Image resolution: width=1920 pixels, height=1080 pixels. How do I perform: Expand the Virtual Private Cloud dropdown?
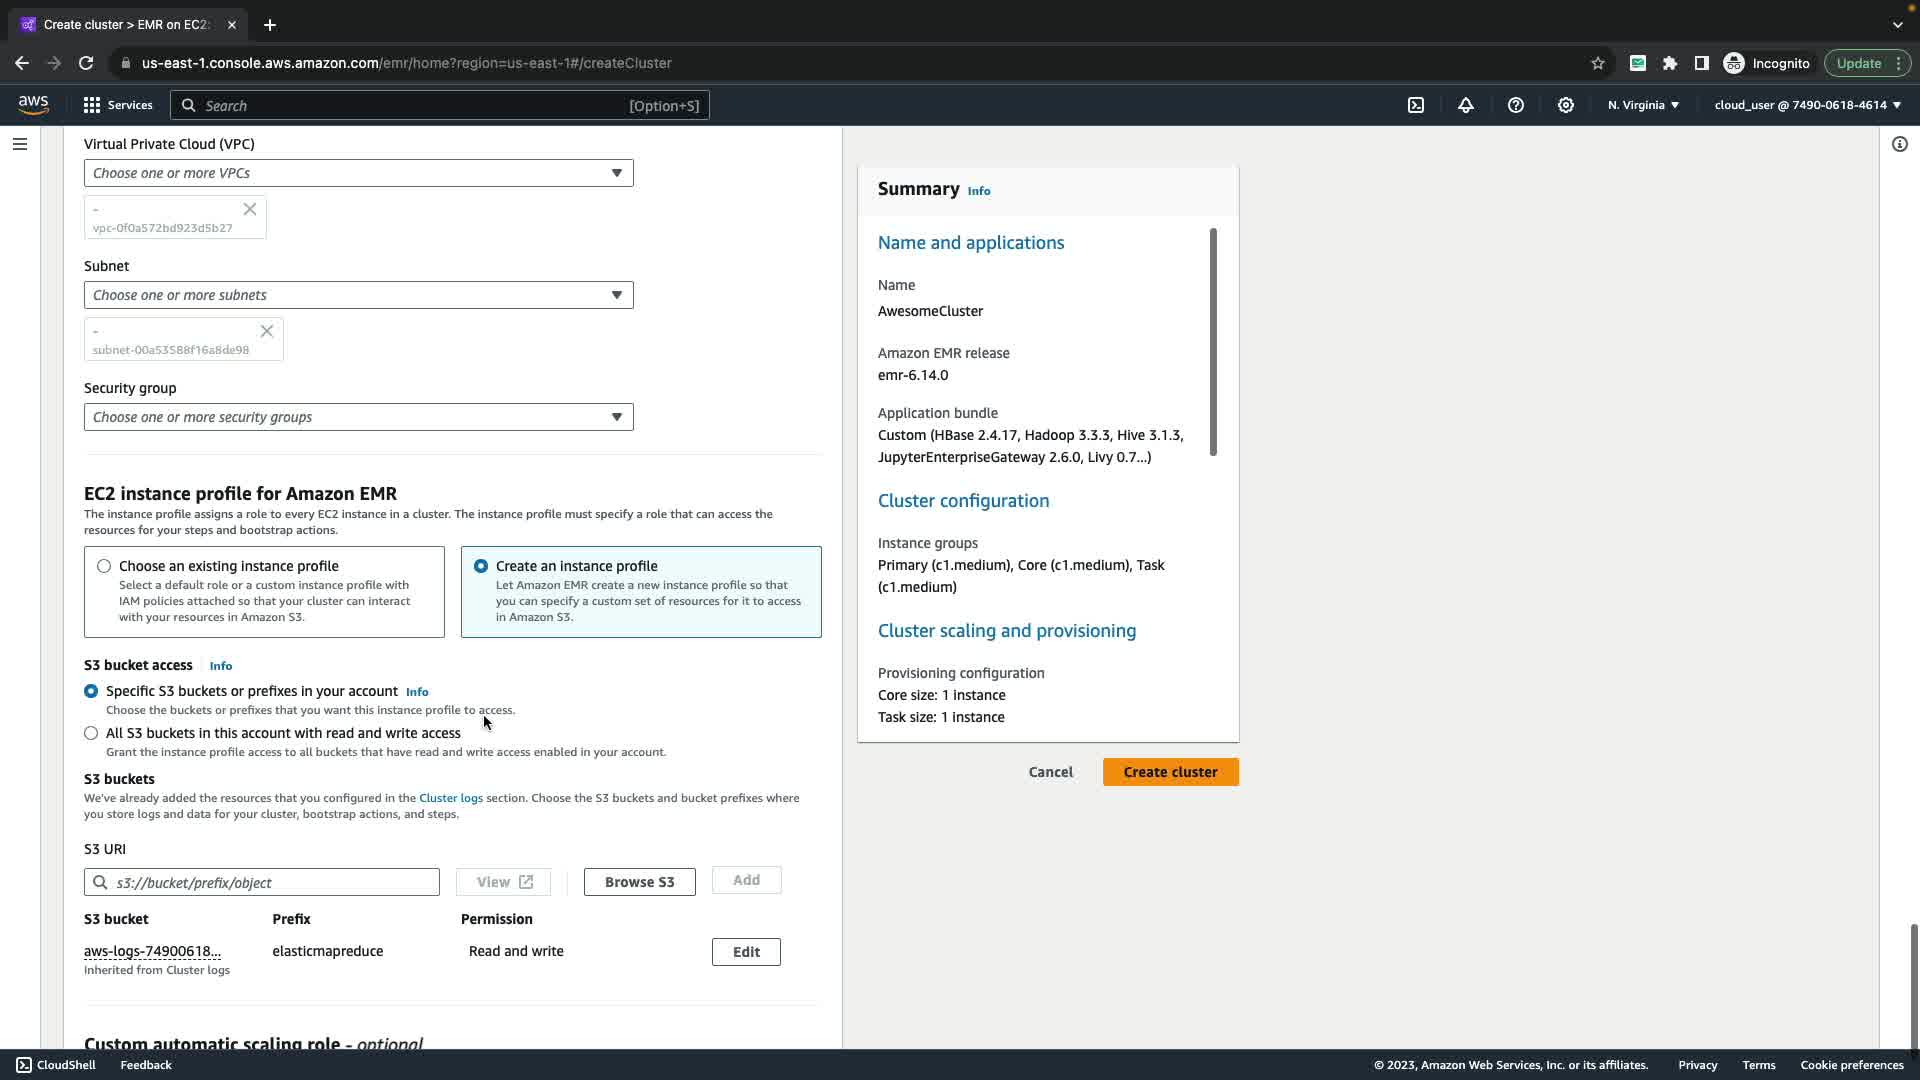coord(358,173)
